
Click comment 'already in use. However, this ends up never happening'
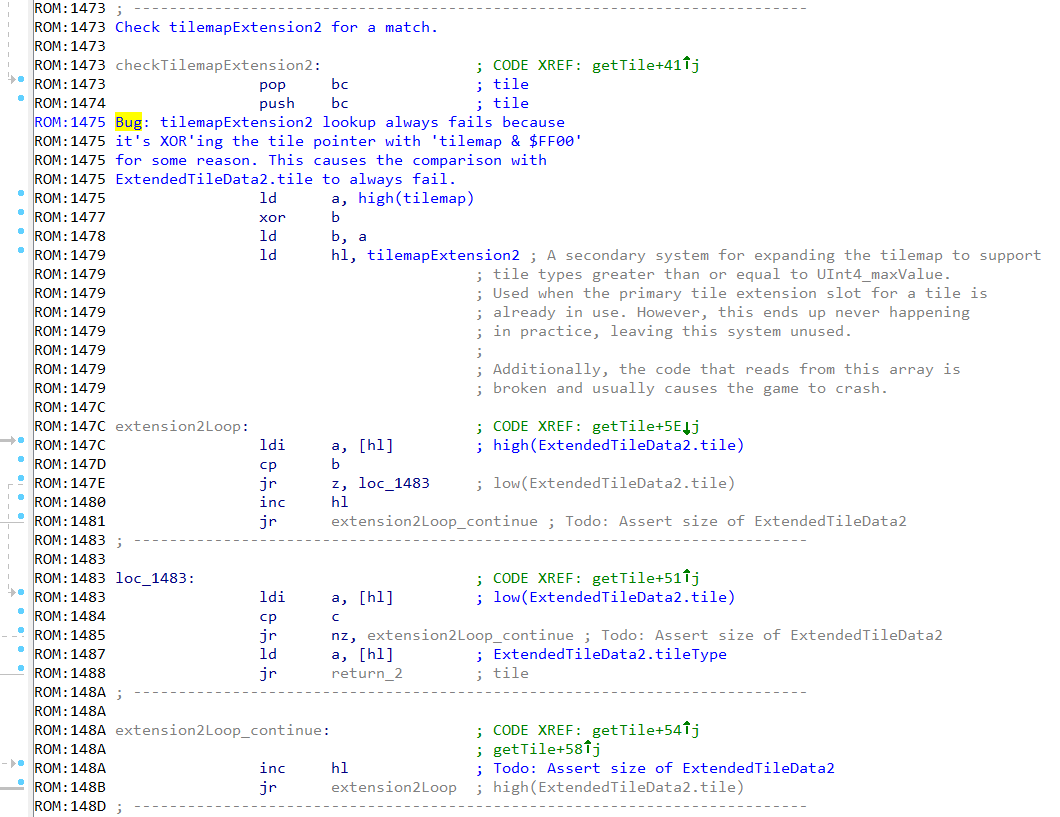coord(731,312)
